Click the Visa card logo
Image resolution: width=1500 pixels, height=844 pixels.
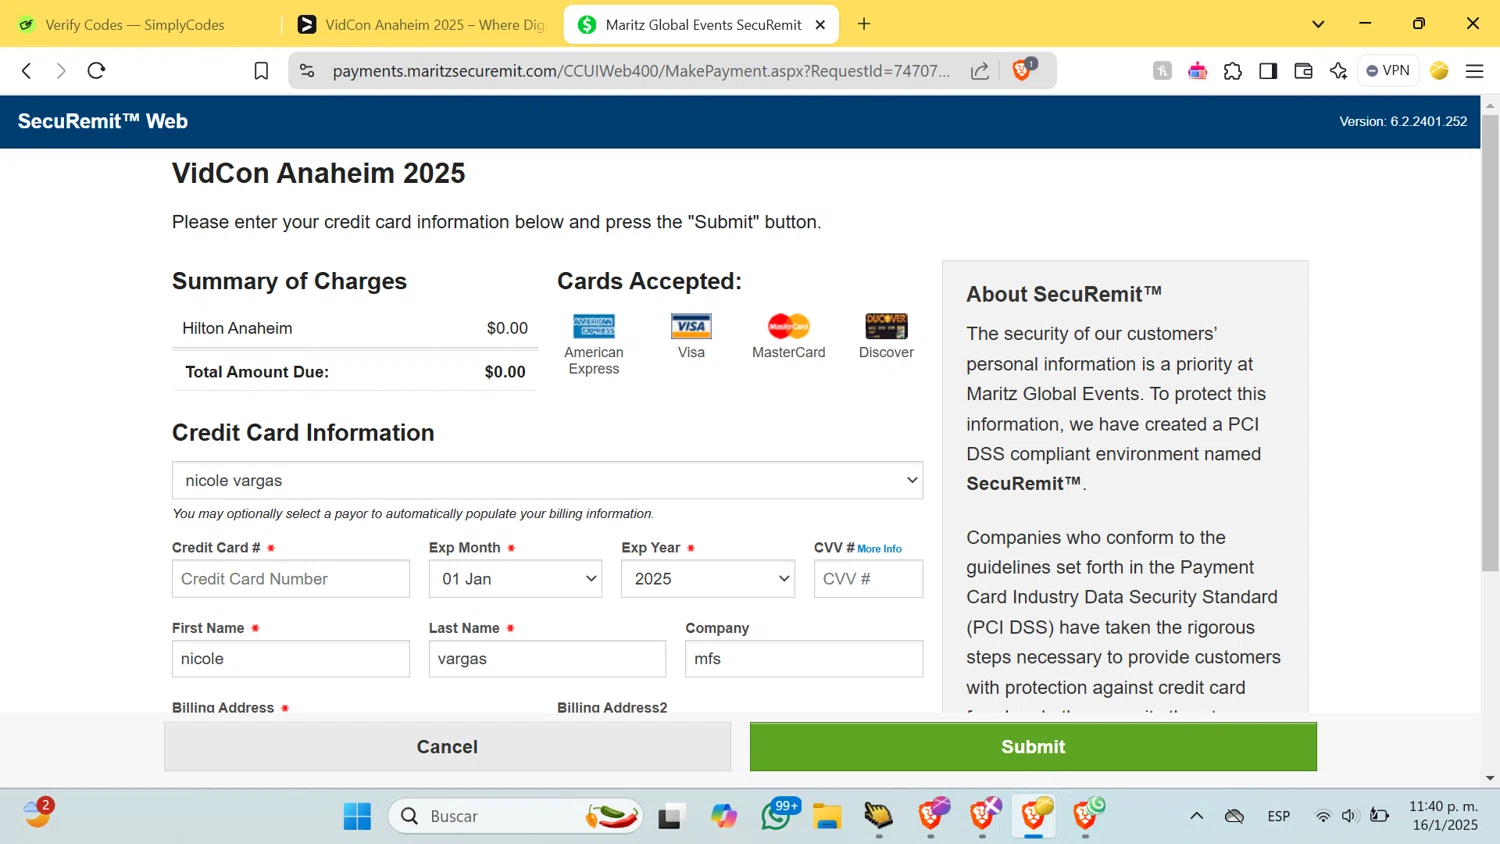691,326
